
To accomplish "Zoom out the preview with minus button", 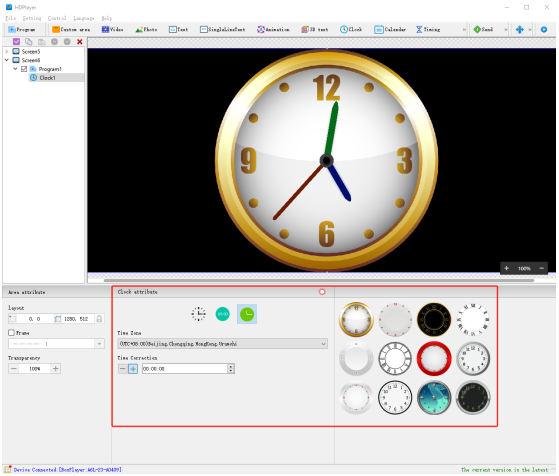I will pos(542,268).
